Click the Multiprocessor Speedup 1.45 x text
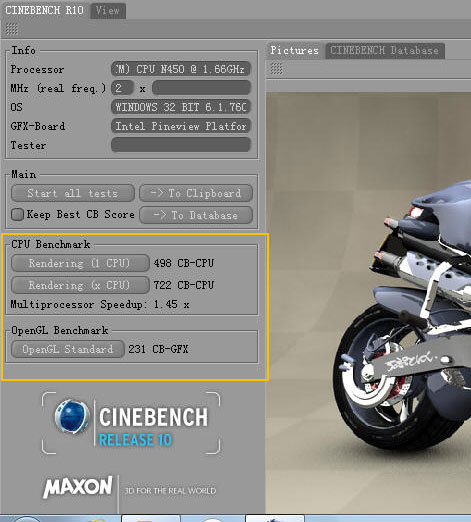 point(100,304)
